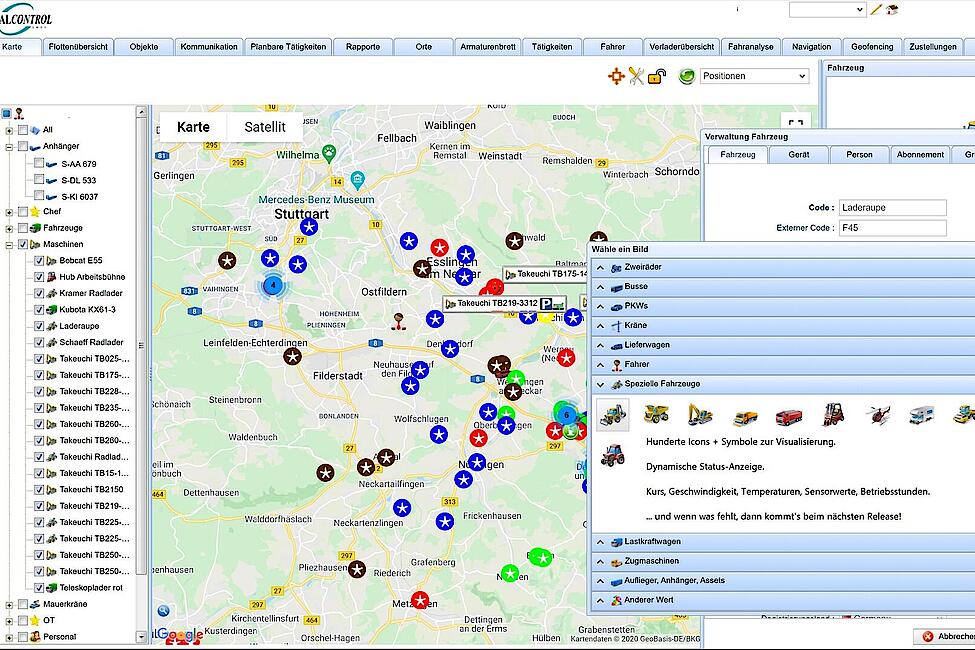Switch to the Flottenübersicht tab
The width and height of the screenshot is (975, 650).
pos(78,47)
